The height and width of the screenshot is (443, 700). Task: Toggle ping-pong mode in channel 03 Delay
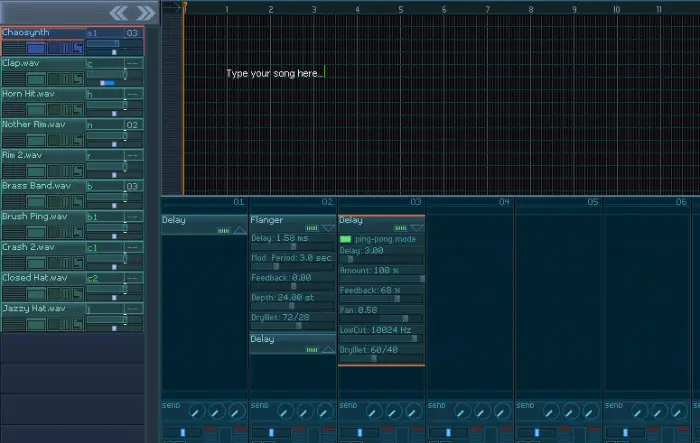pos(346,239)
